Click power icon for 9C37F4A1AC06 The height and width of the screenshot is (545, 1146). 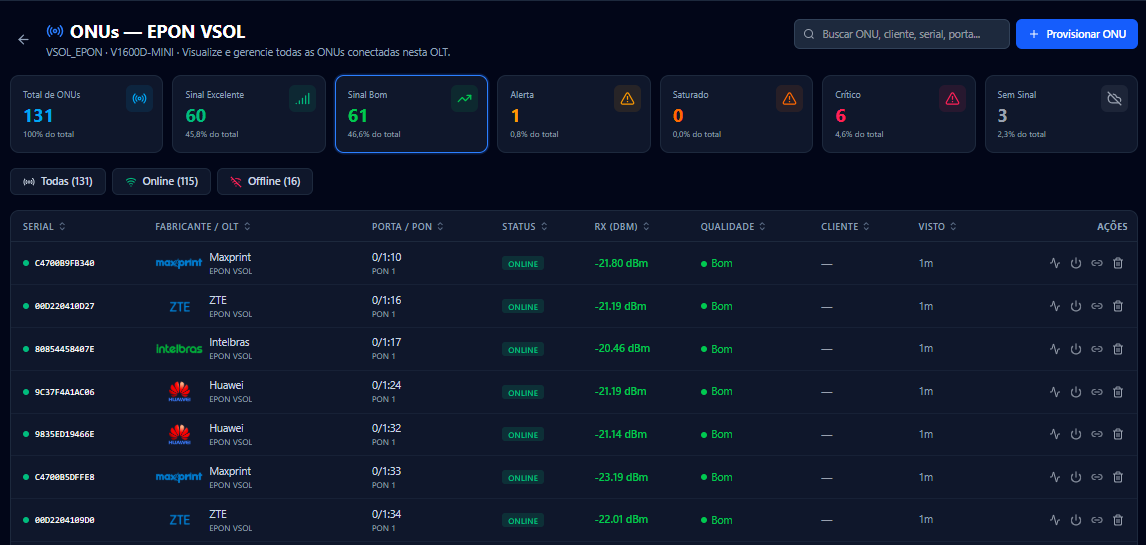pyautogui.click(x=1075, y=392)
